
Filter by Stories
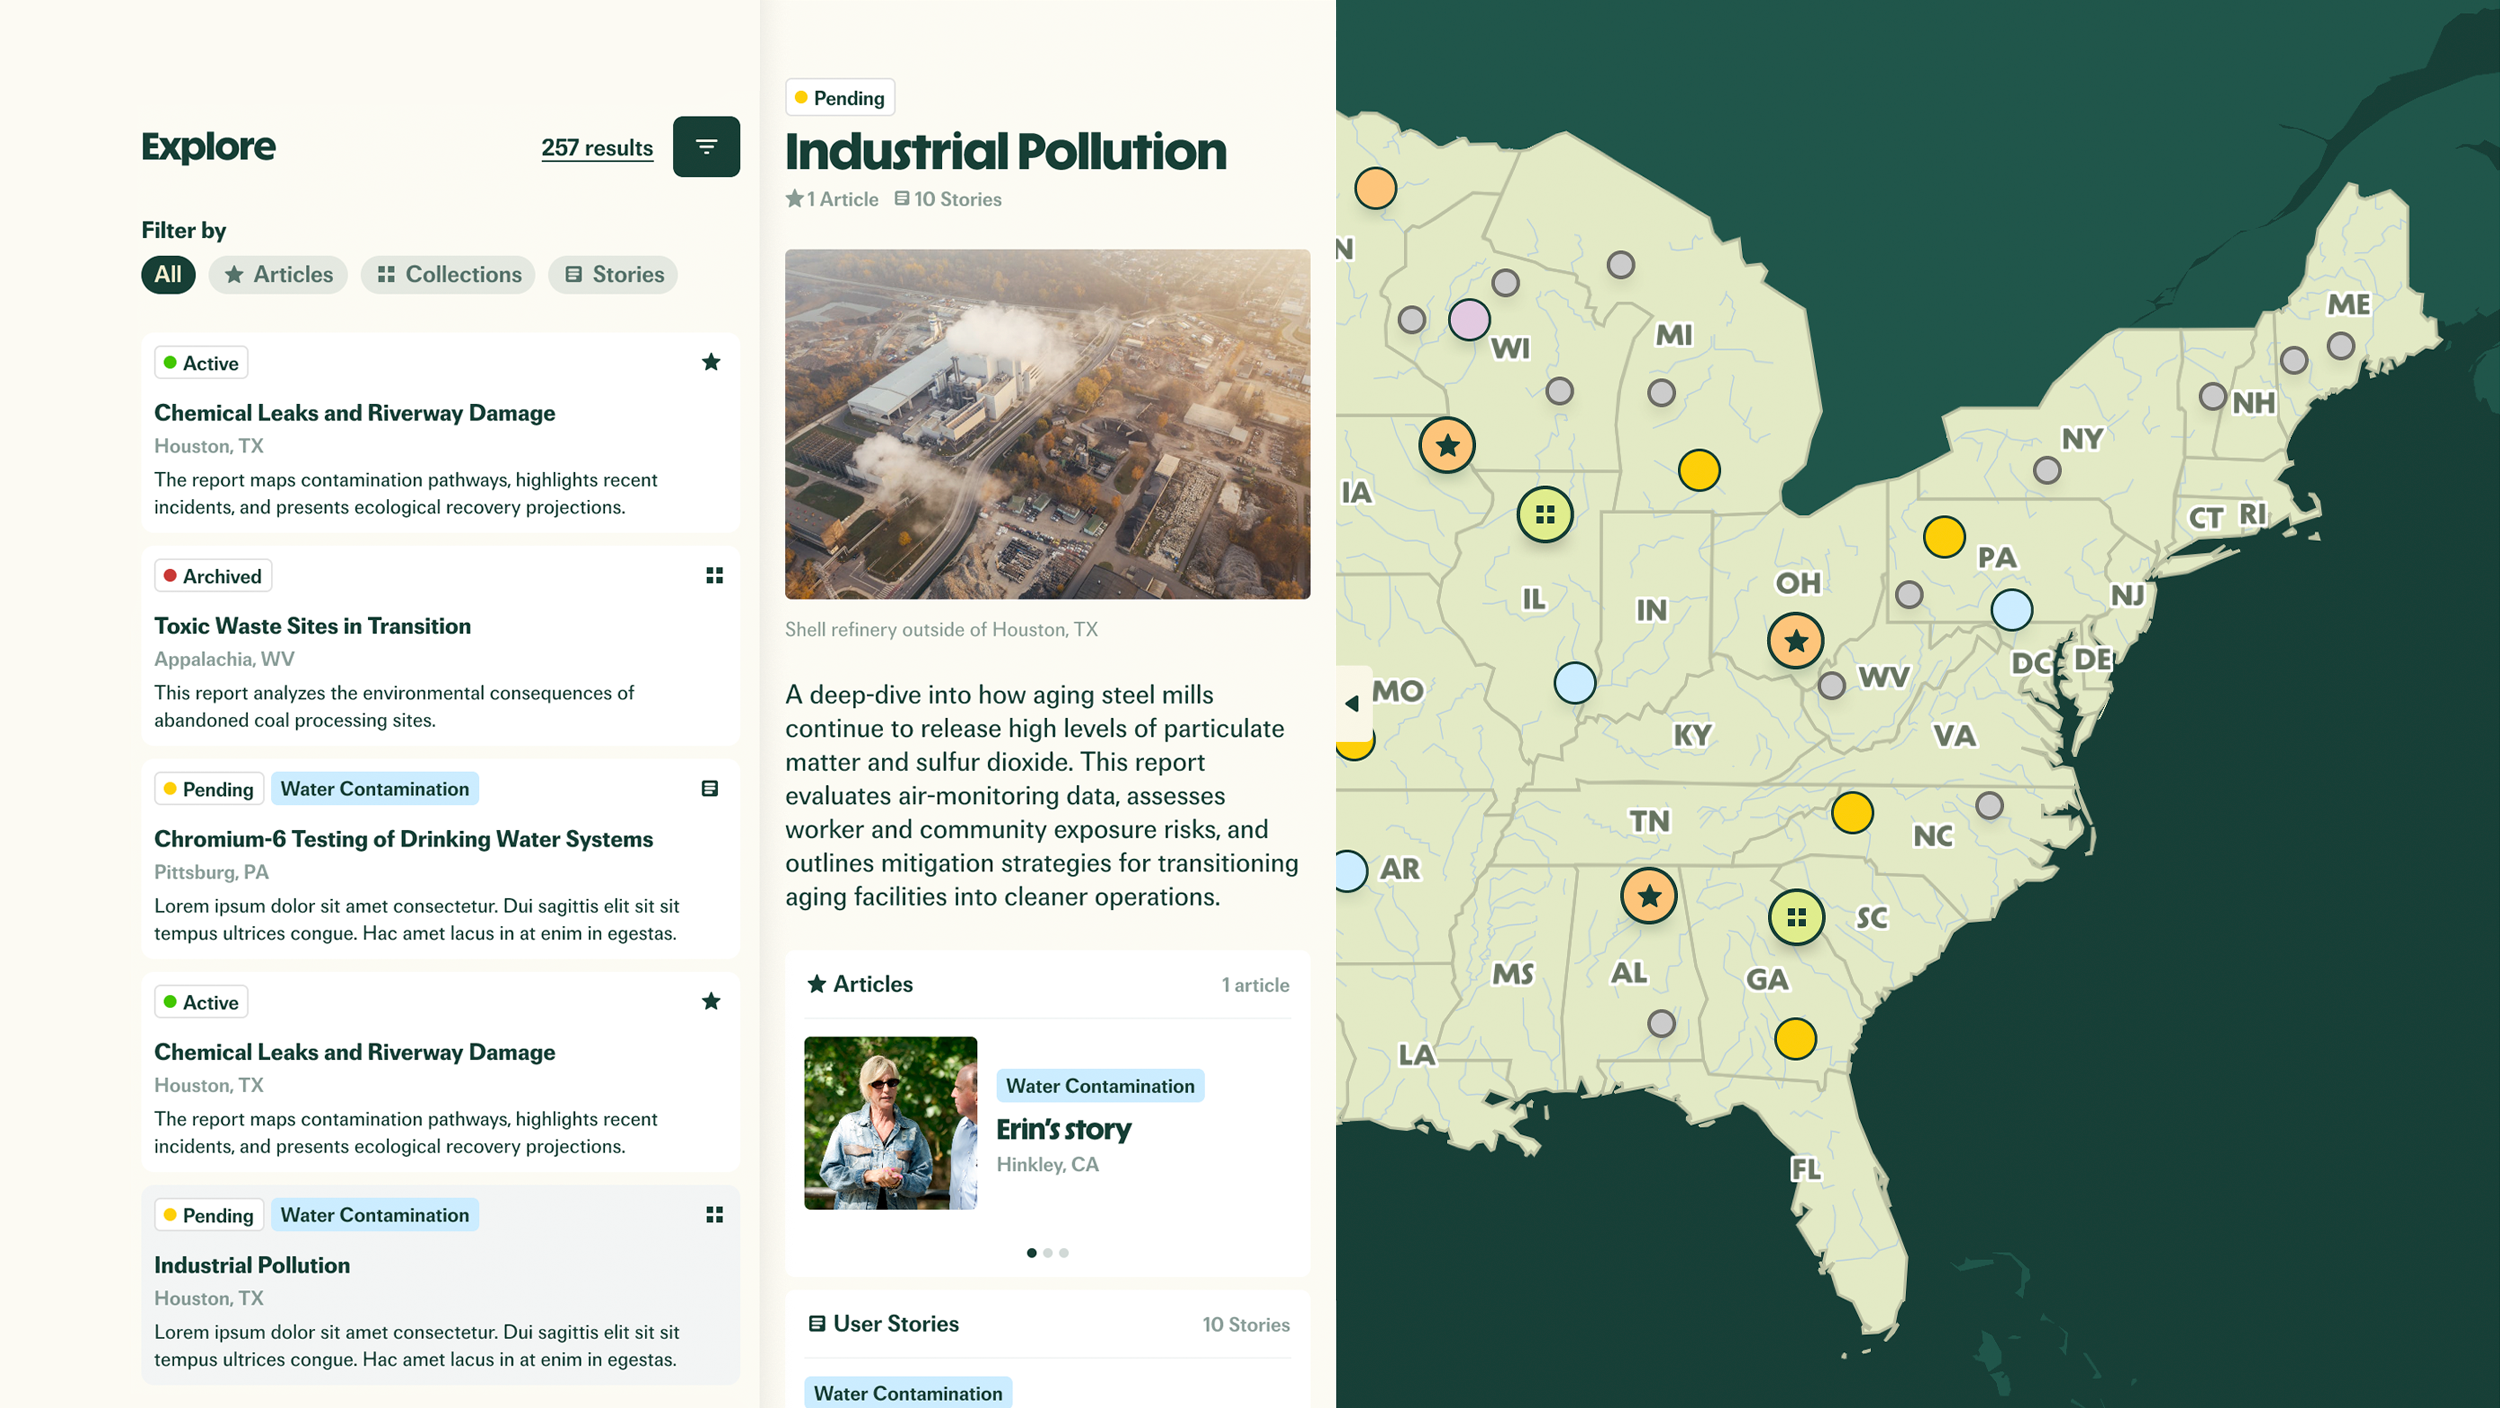point(613,274)
